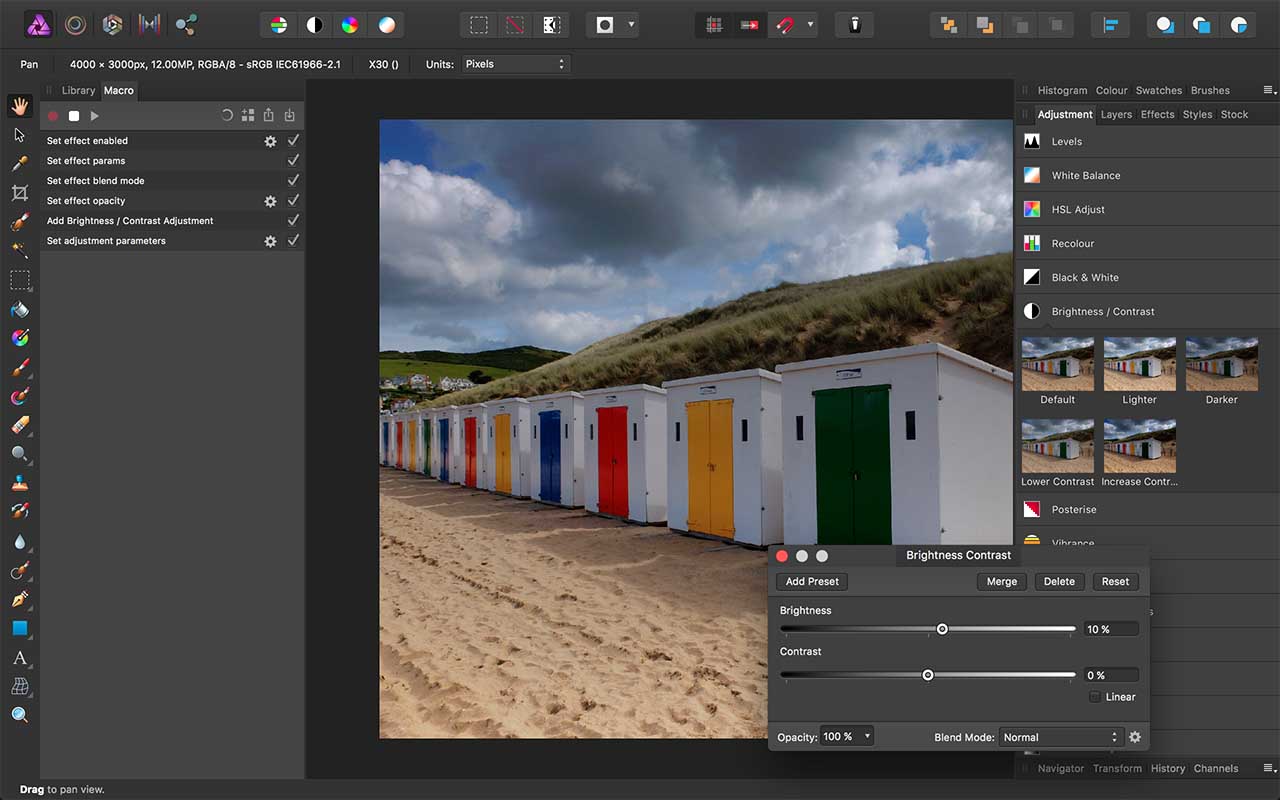Image resolution: width=1280 pixels, height=800 pixels.
Task: Click the Alignment toolbar icon
Action: click(x=1110, y=25)
